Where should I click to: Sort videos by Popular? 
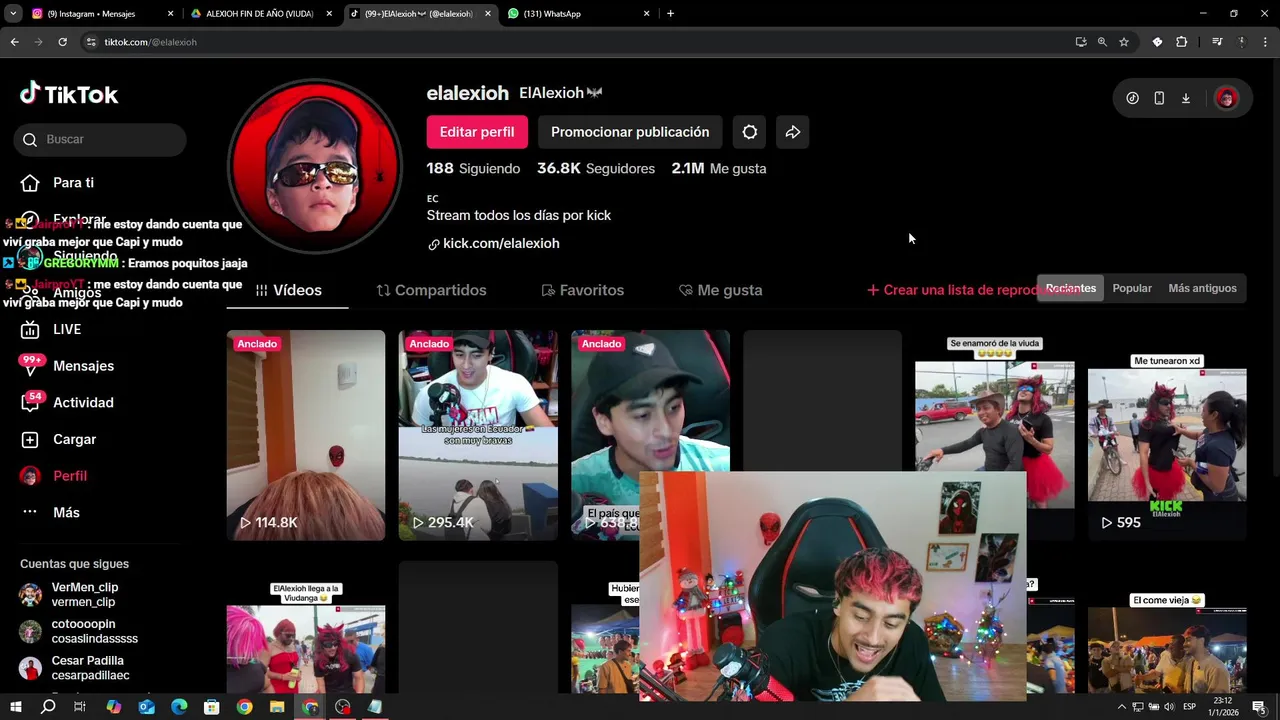coord(1132,288)
